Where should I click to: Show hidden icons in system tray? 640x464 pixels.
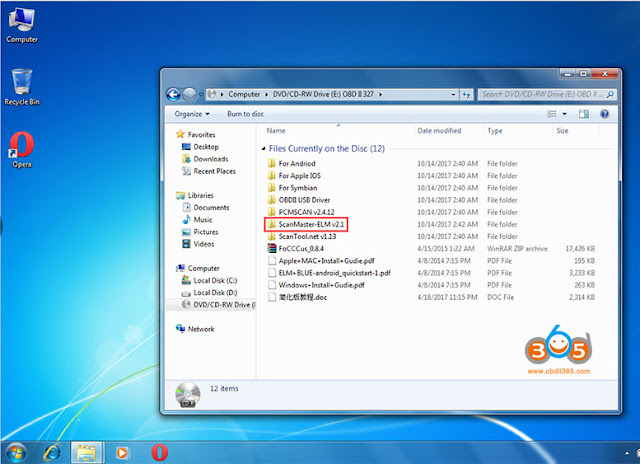627,453
